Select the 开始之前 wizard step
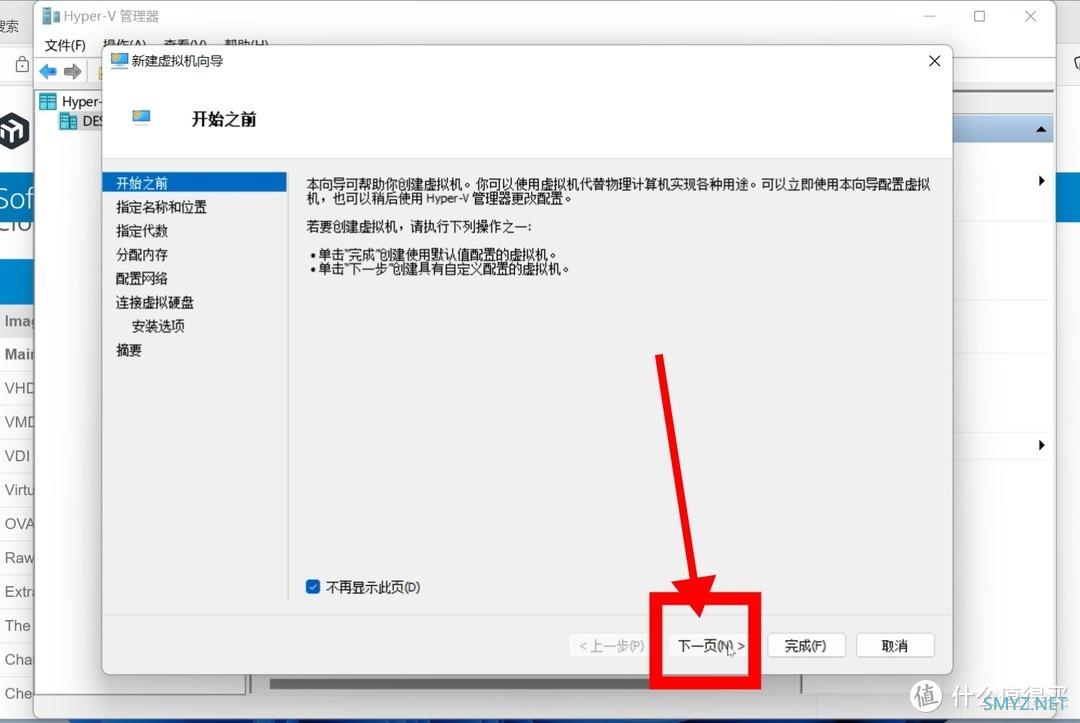 (194, 182)
